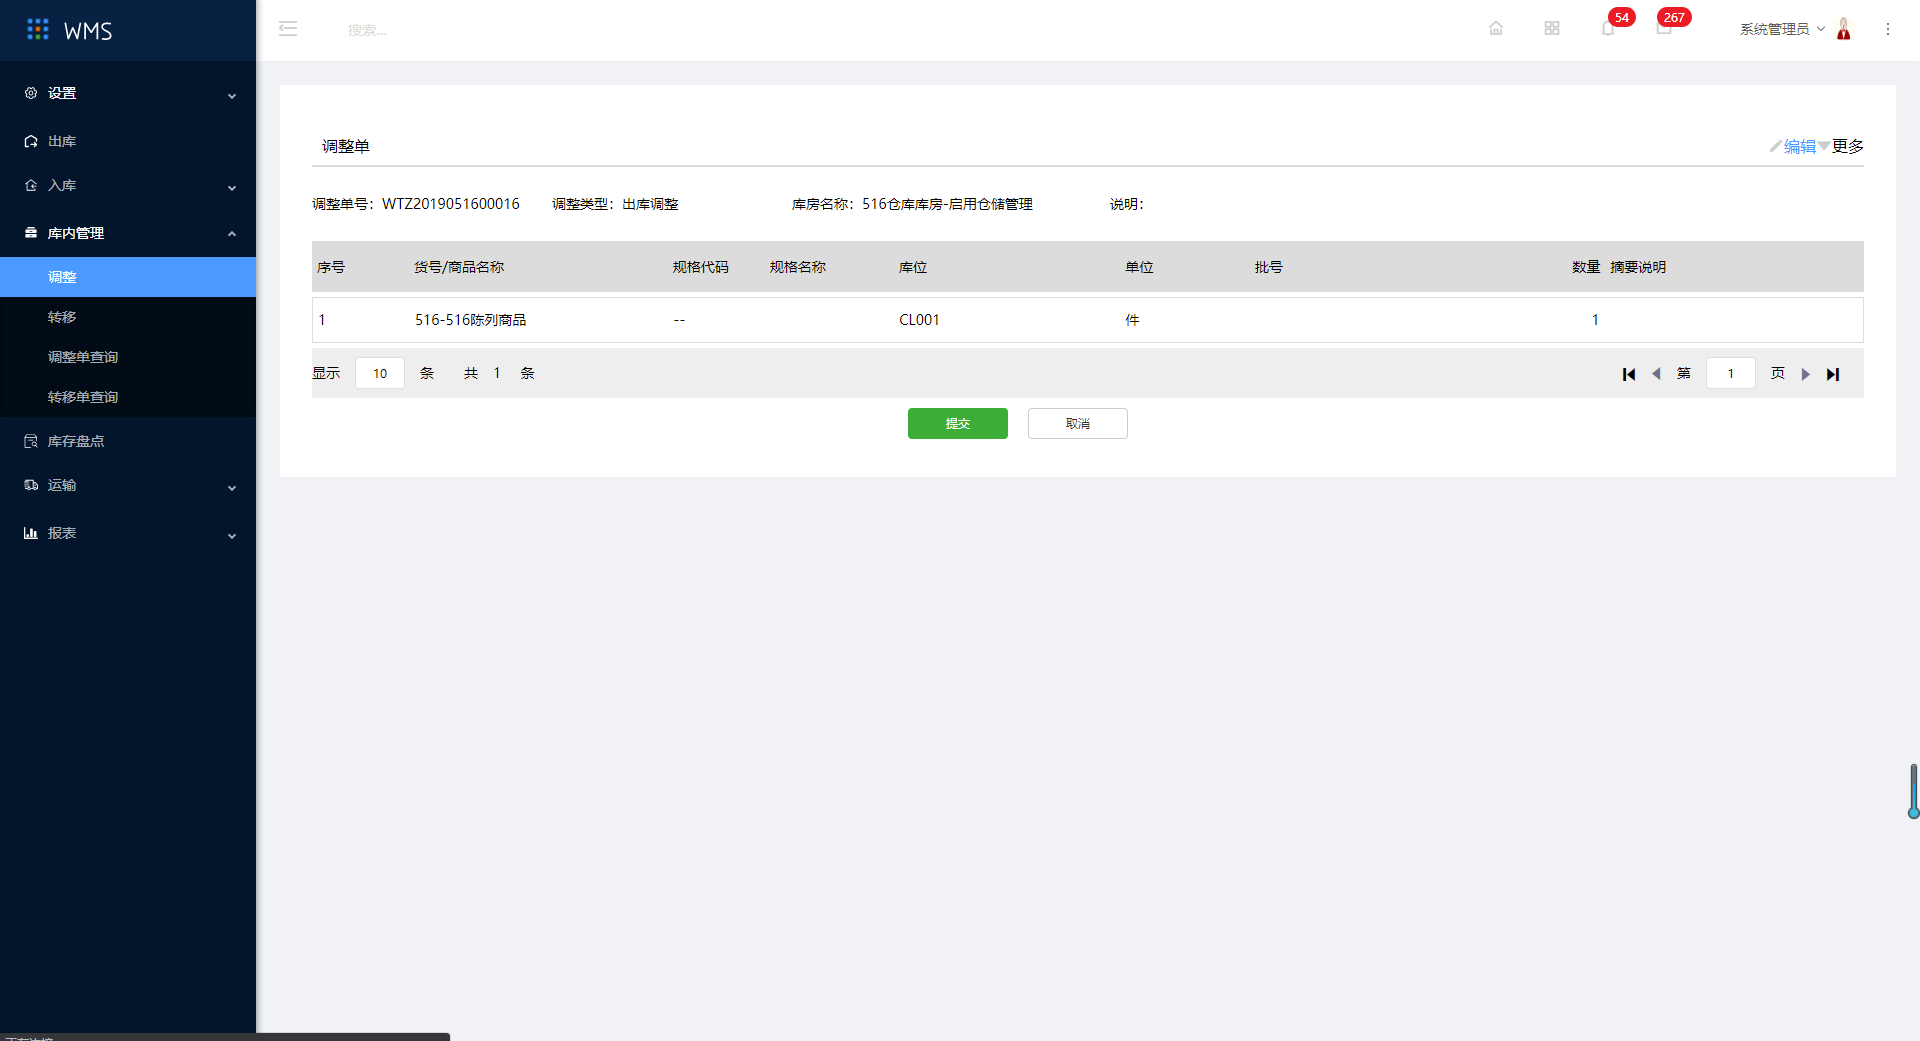1920x1041 pixels.
Task: Open notifications bell with 54 badge
Action: 1608,29
